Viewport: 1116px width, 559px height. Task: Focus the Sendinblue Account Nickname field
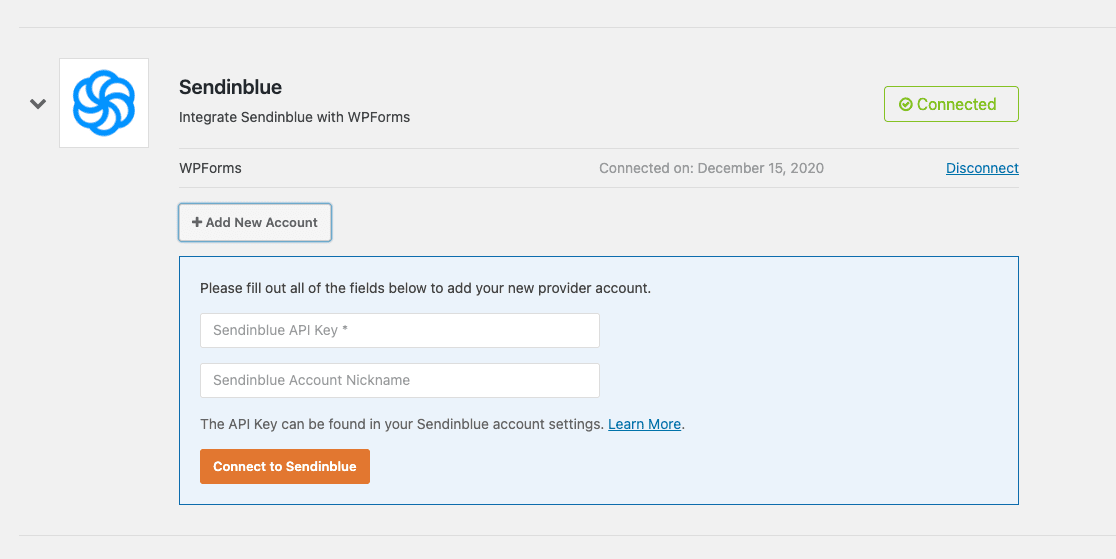click(400, 380)
